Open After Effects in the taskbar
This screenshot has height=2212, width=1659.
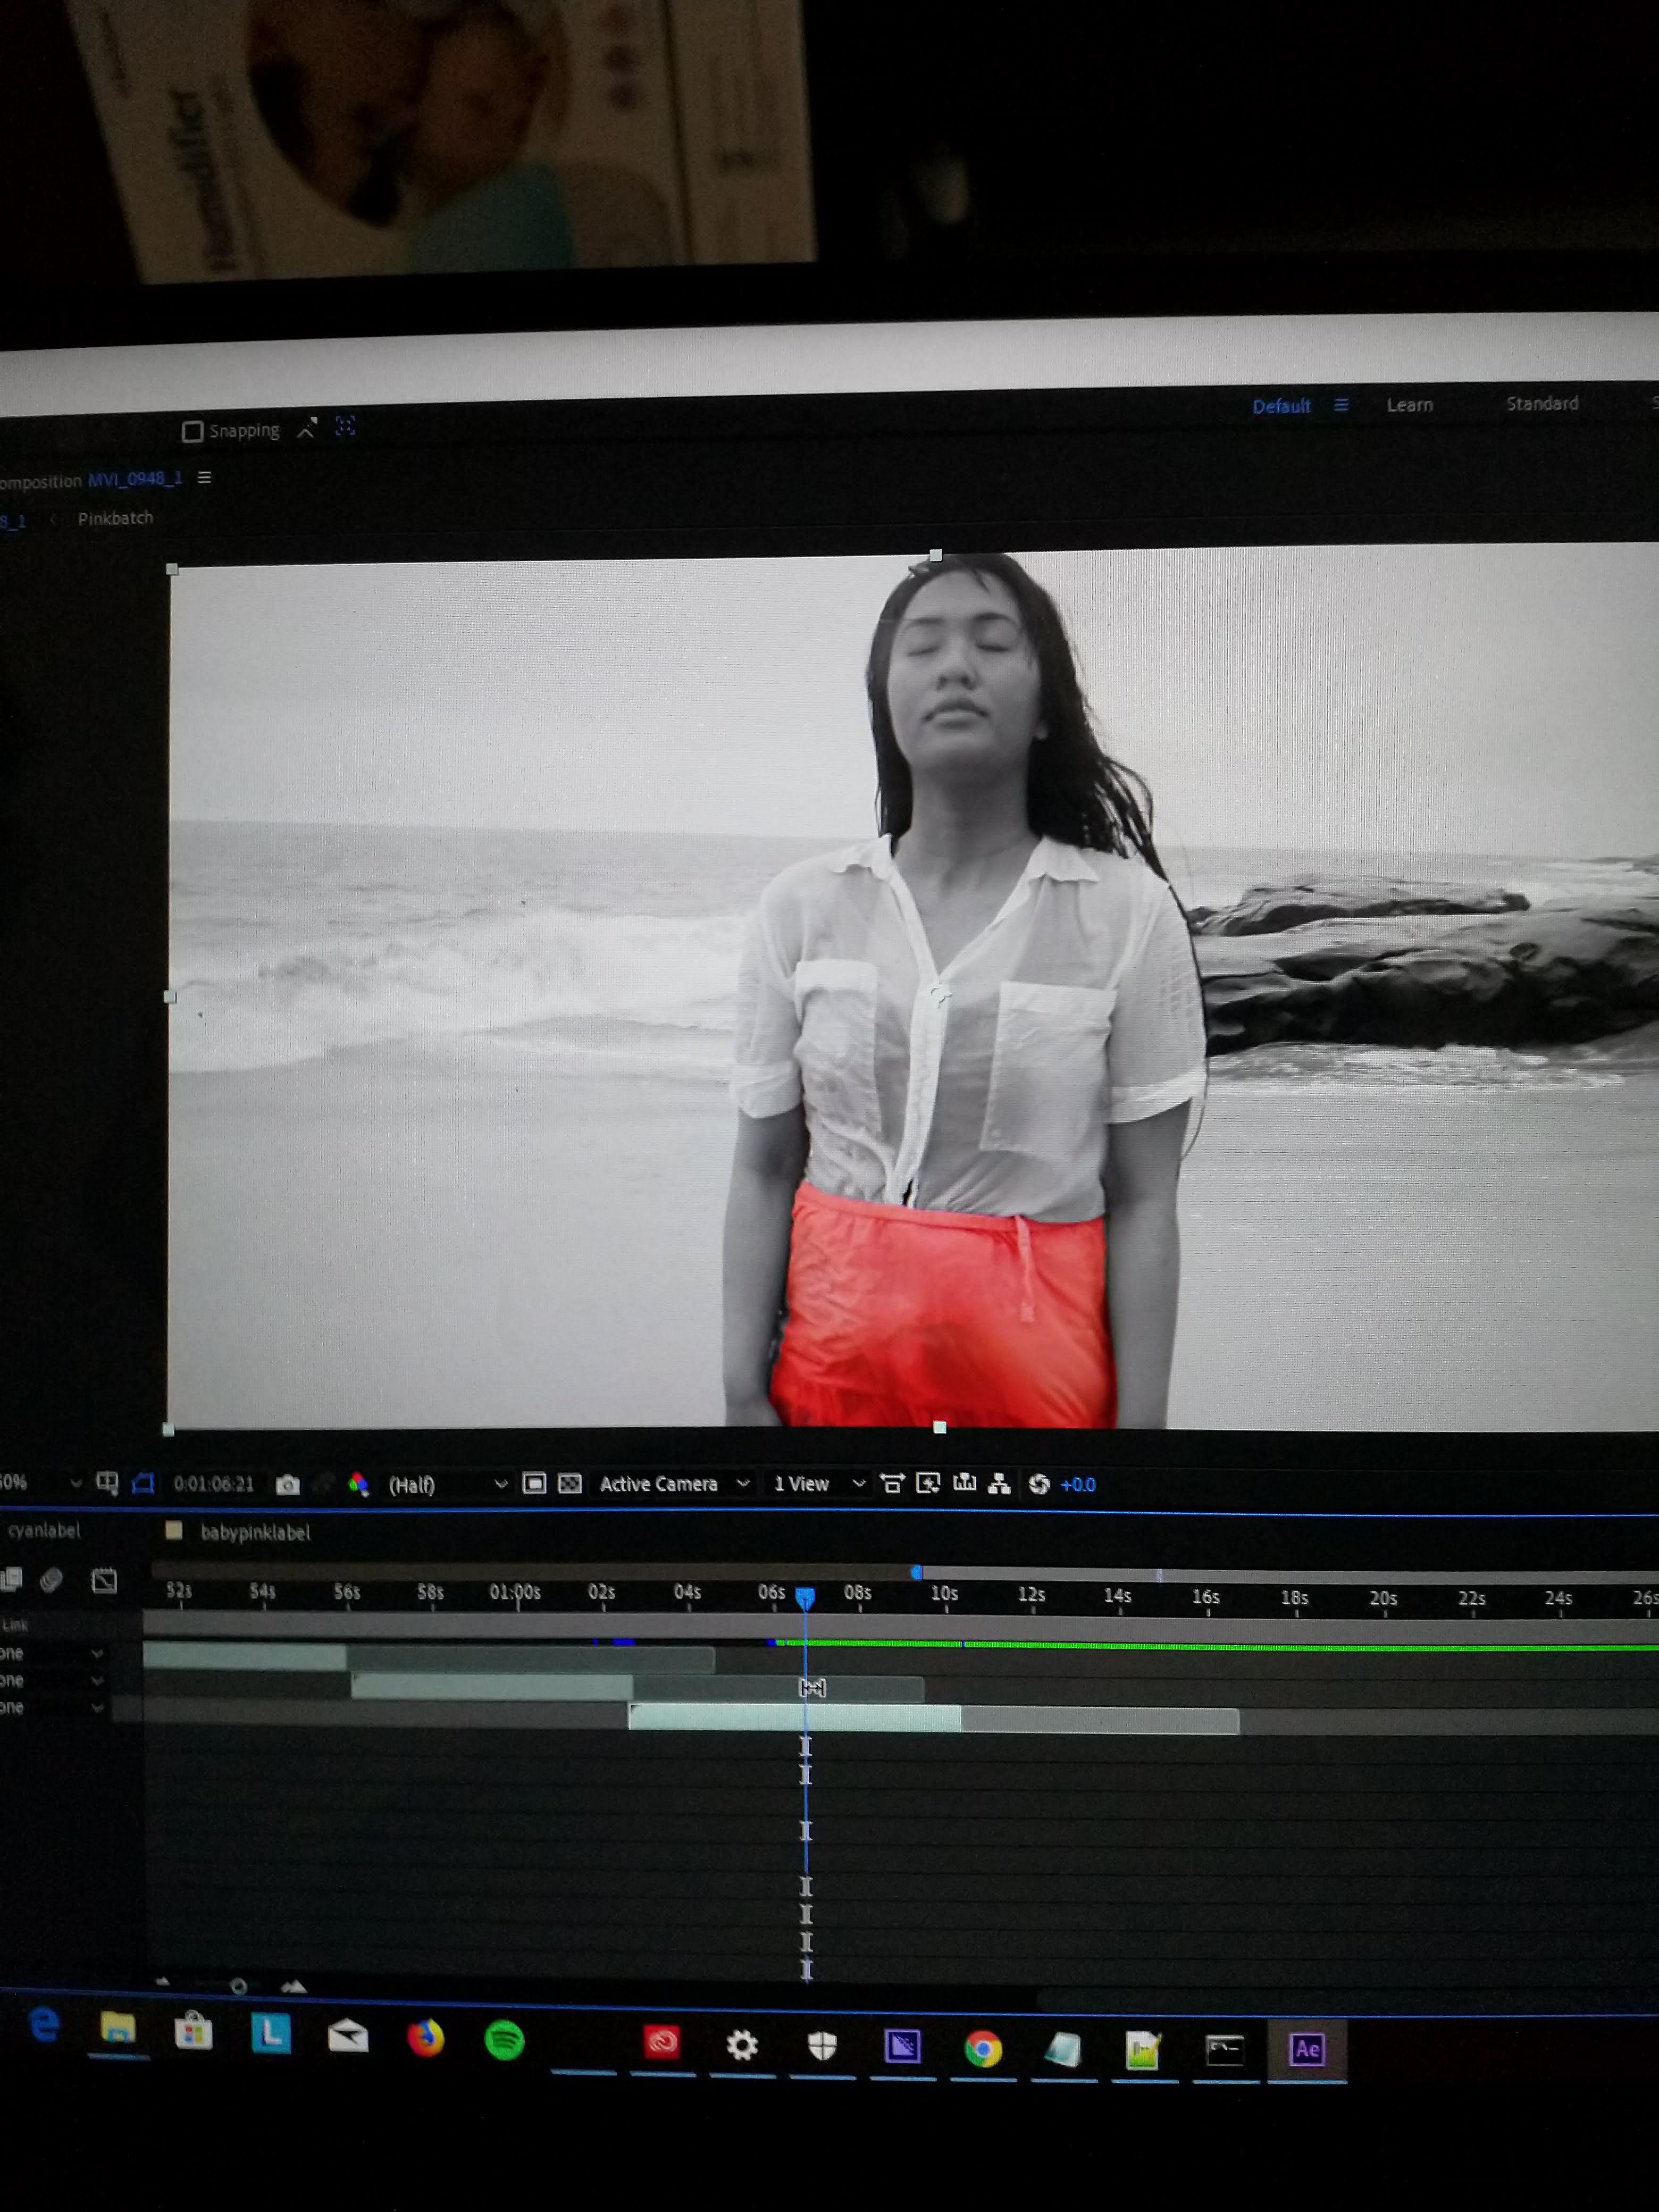[1307, 2049]
